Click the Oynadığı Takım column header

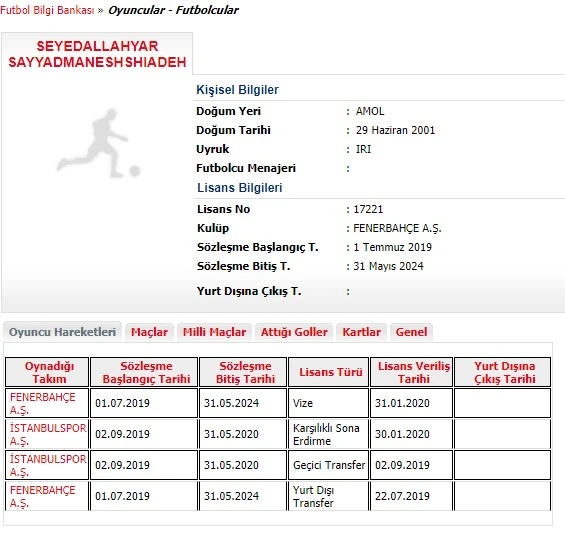click(x=47, y=372)
